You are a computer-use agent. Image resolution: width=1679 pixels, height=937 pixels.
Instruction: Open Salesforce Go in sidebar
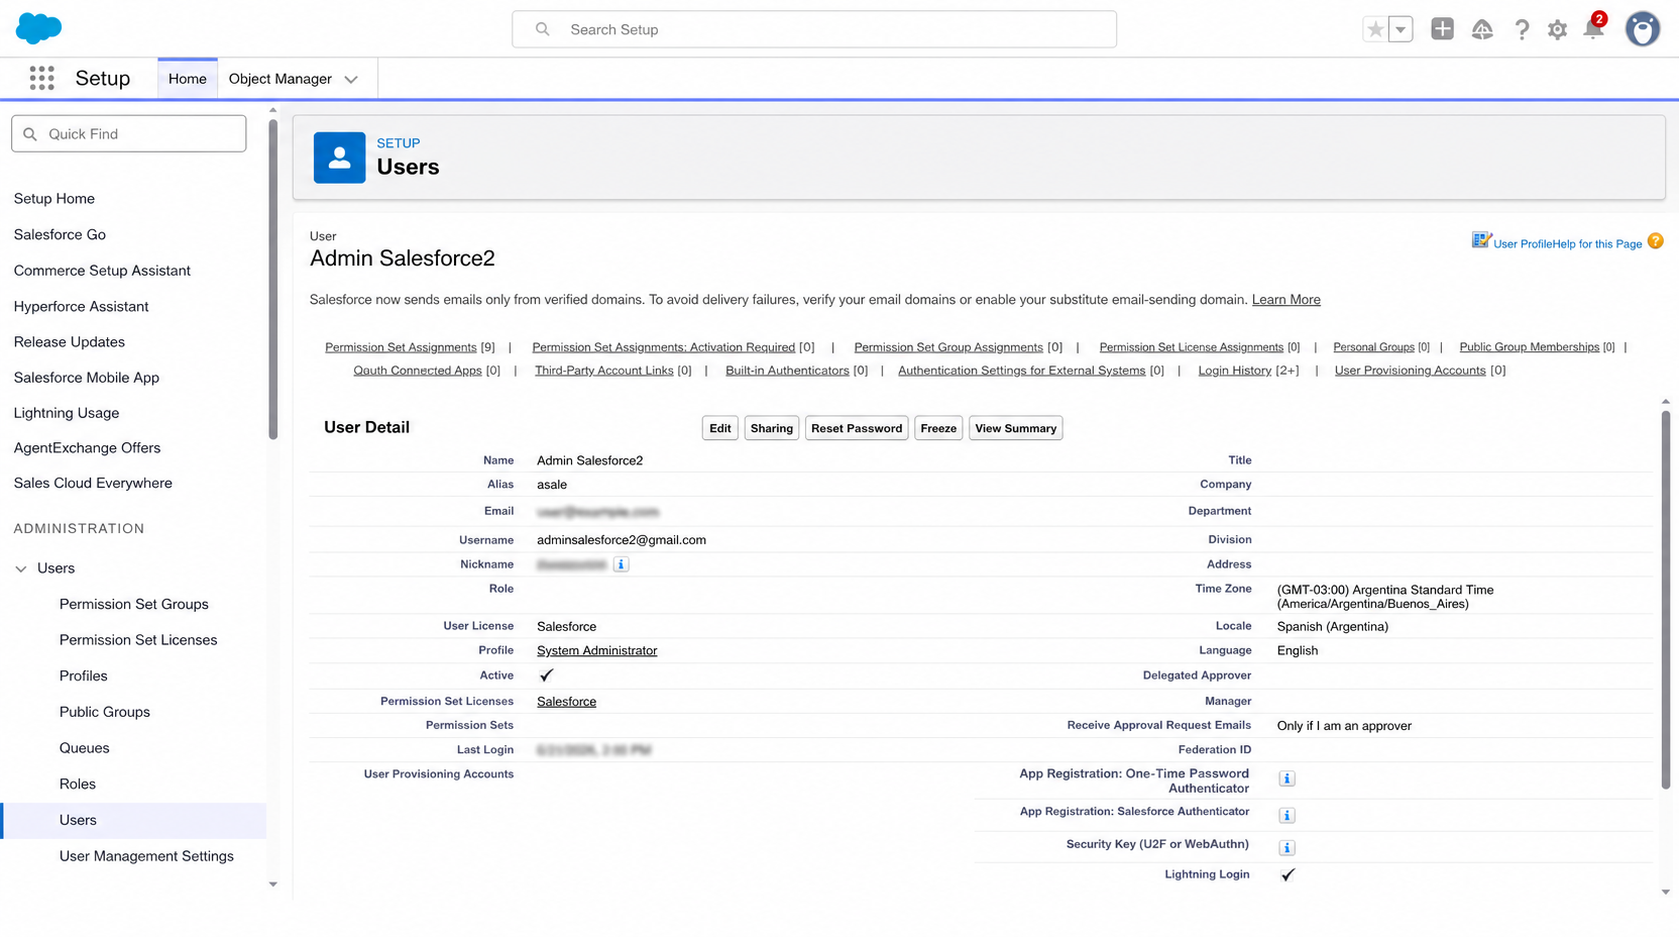click(60, 234)
